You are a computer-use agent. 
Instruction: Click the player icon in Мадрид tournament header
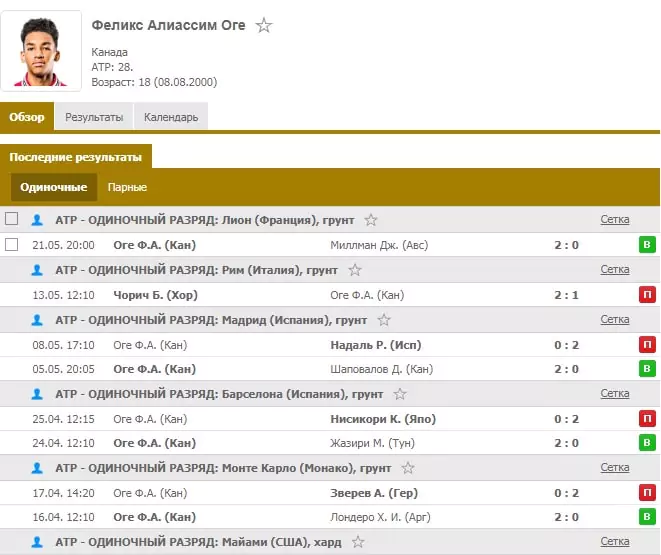(x=37, y=320)
